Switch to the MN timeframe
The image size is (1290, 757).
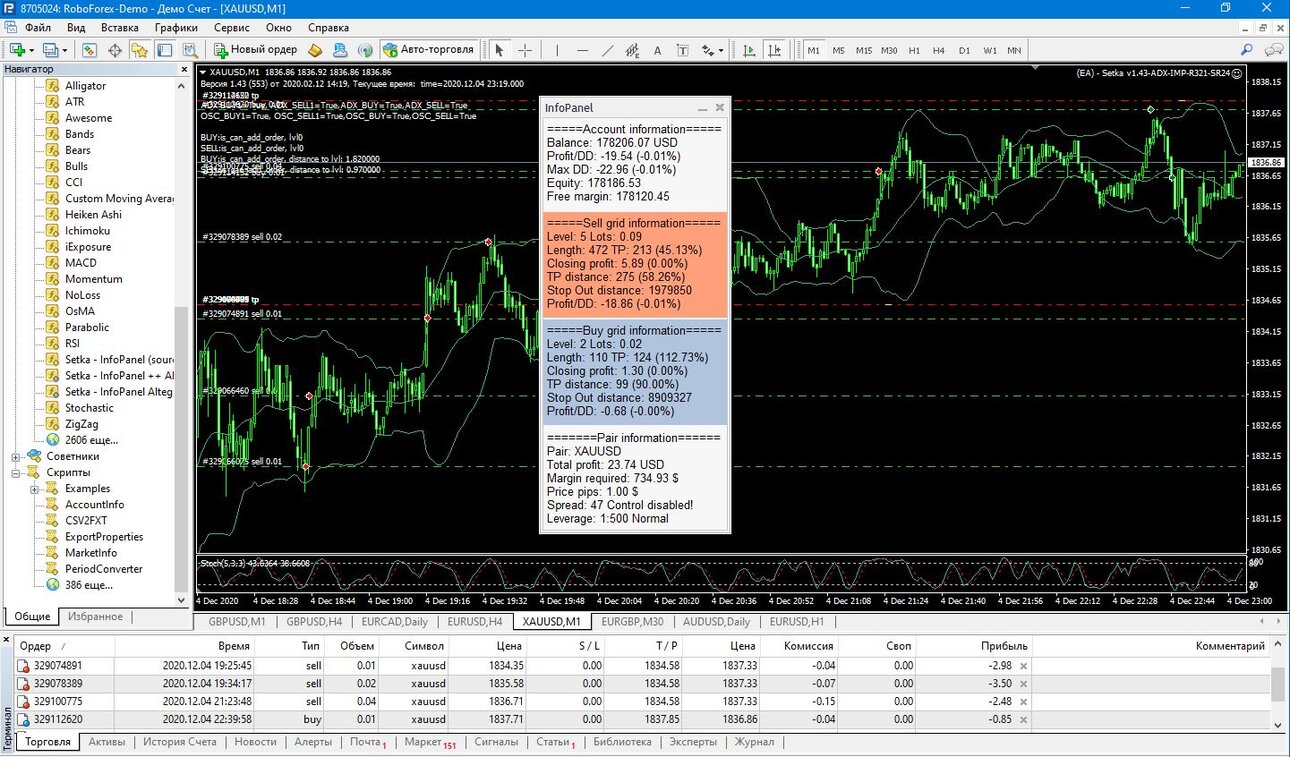click(1014, 50)
